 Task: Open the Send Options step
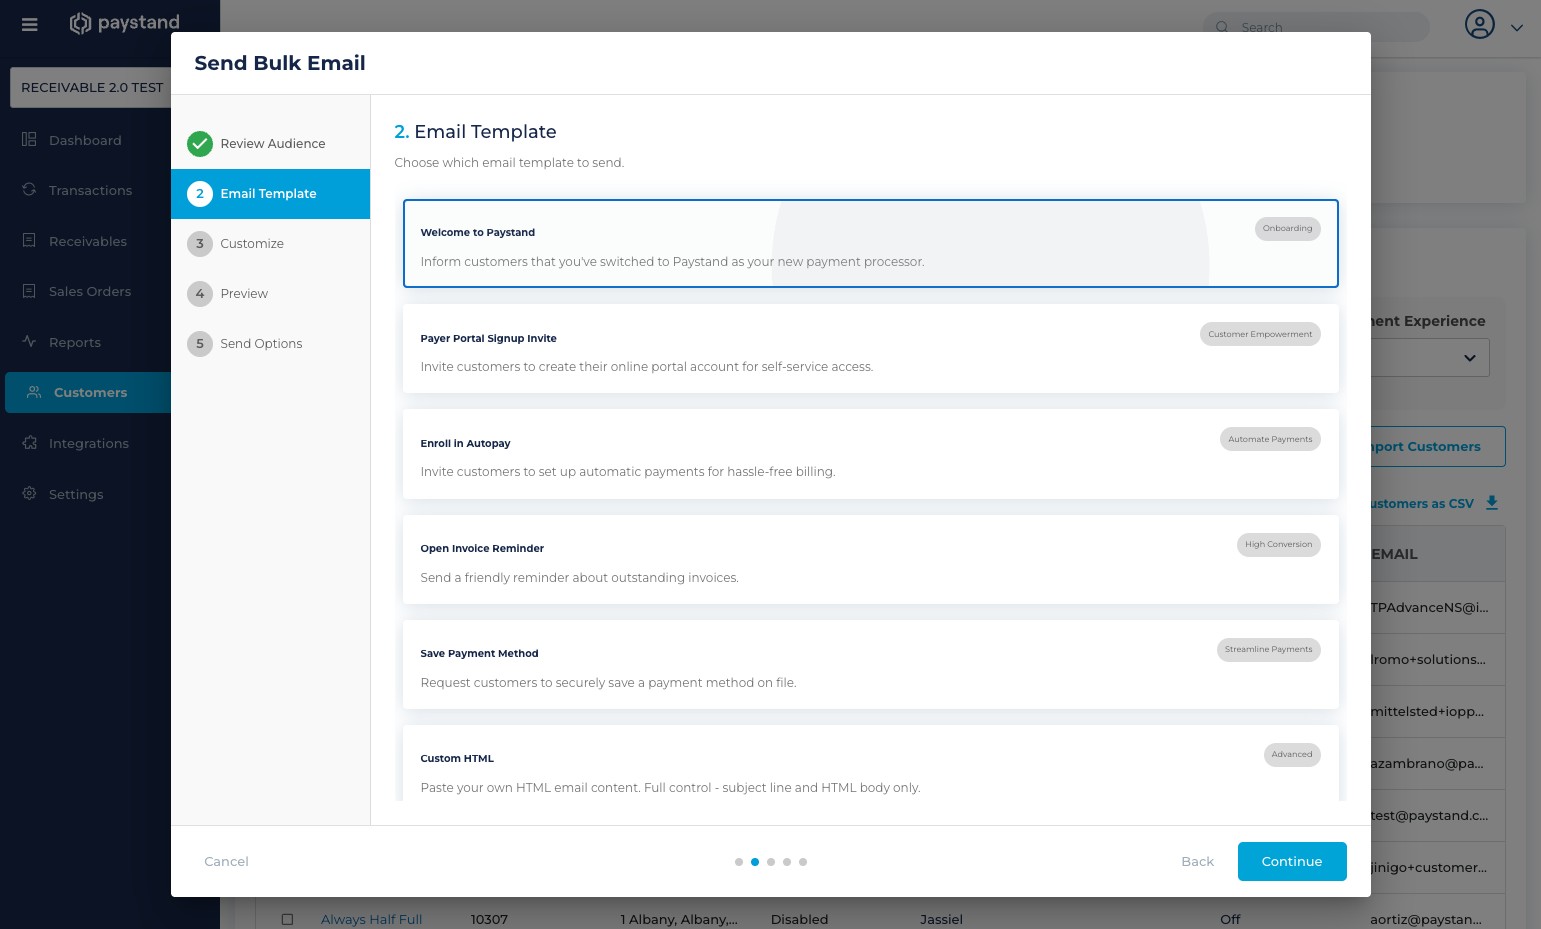pyautogui.click(x=270, y=344)
